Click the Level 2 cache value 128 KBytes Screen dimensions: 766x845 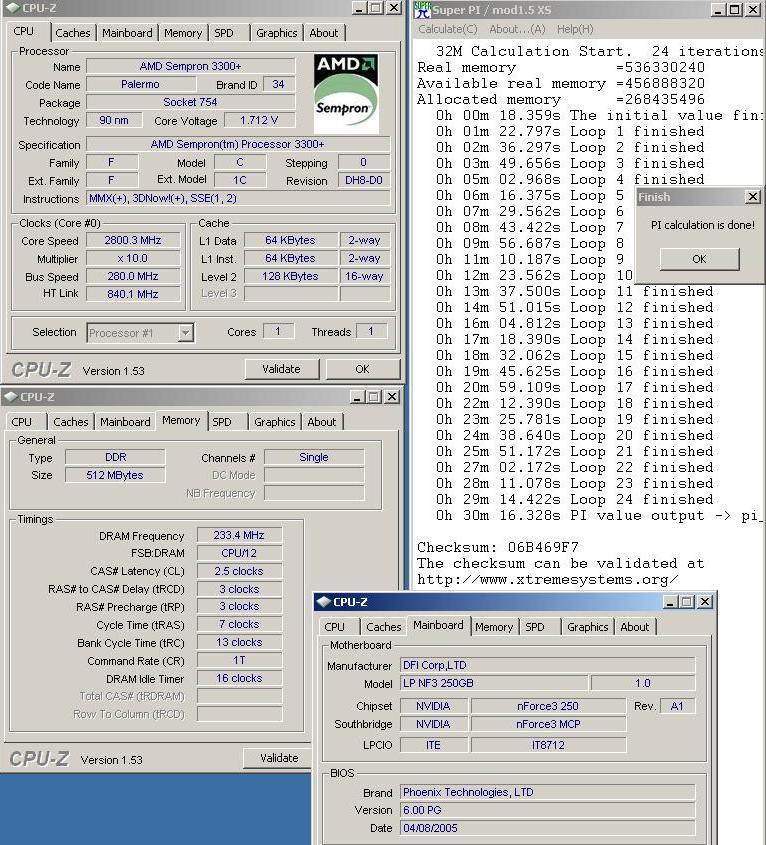[x=291, y=276]
